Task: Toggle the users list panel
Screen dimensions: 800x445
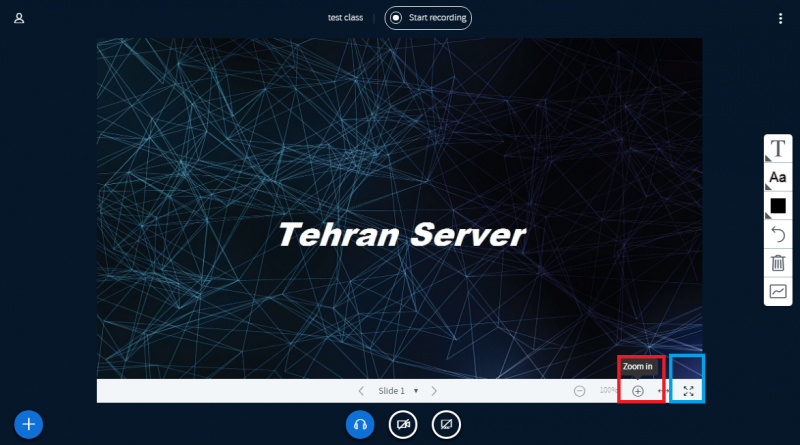Action: click(19, 18)
